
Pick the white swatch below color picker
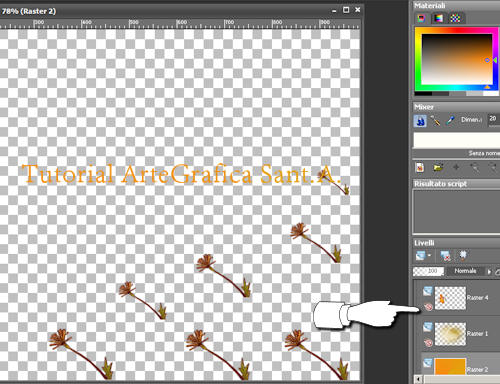[x=491, y=94]
